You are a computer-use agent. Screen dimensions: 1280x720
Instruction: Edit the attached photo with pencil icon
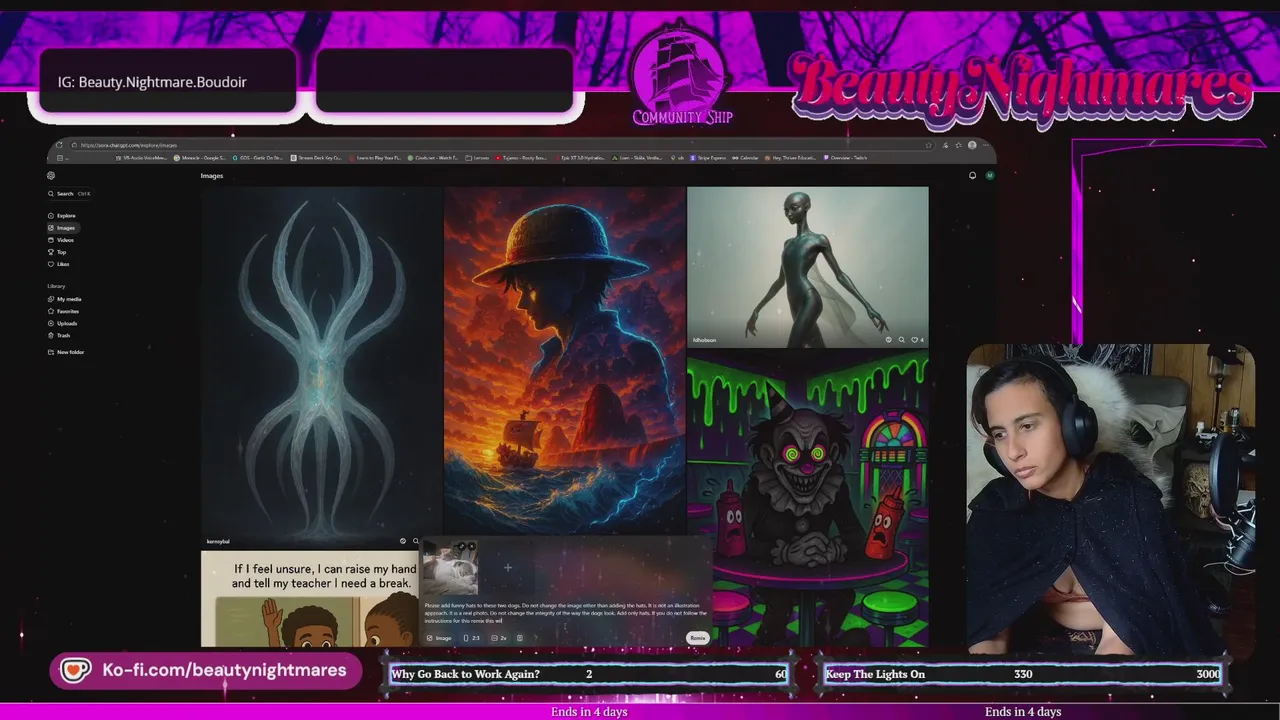pos(461,548)
